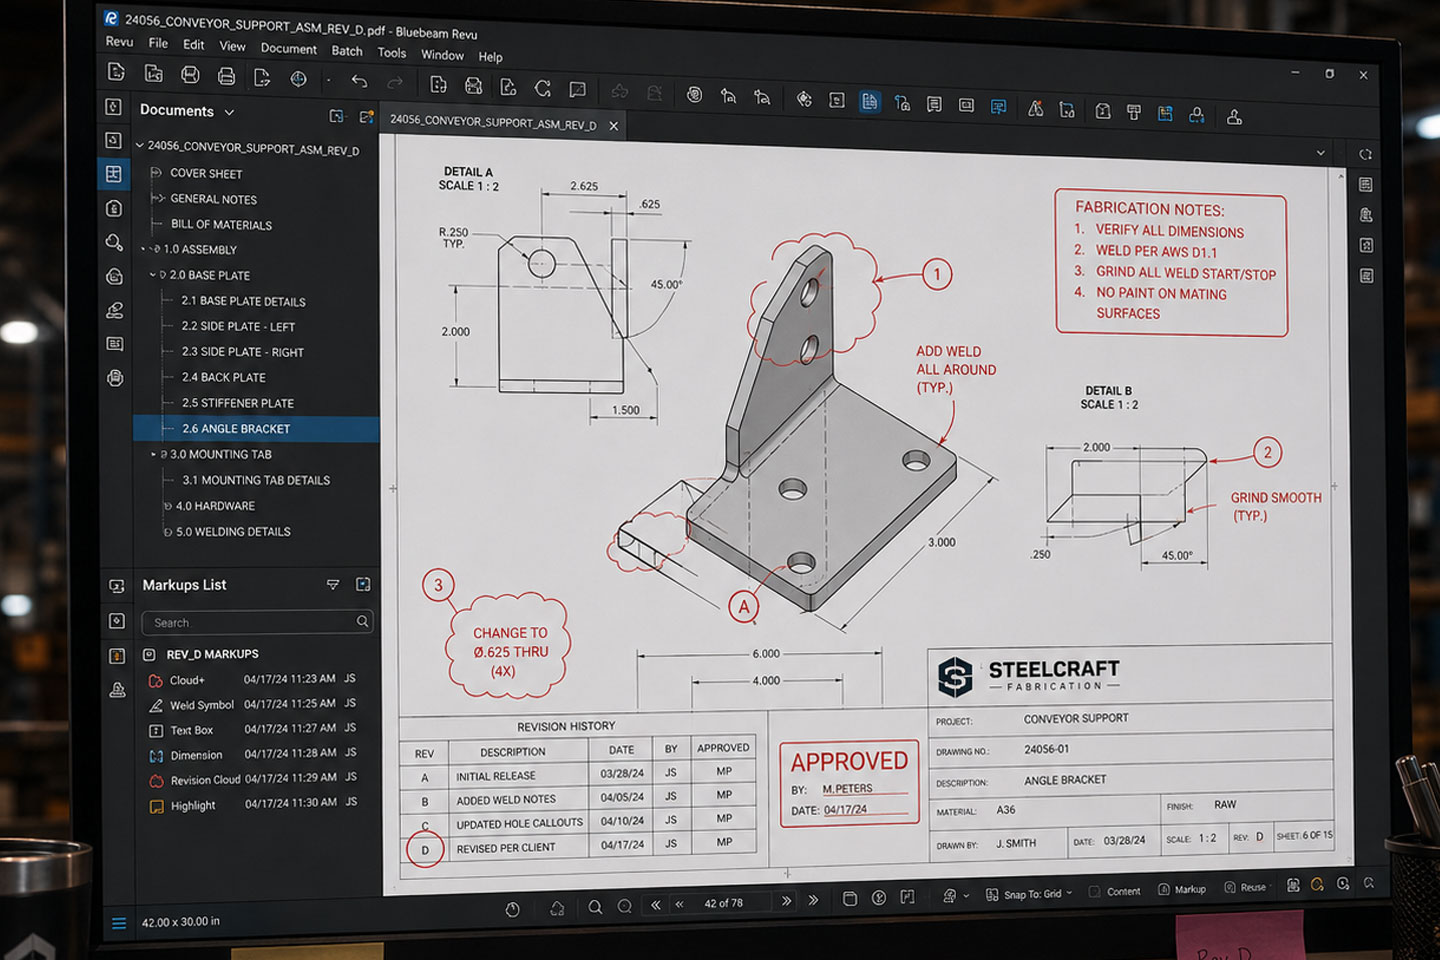Select 2.5 STIFFENER PLATE in the tree

(x=238, y=403)
